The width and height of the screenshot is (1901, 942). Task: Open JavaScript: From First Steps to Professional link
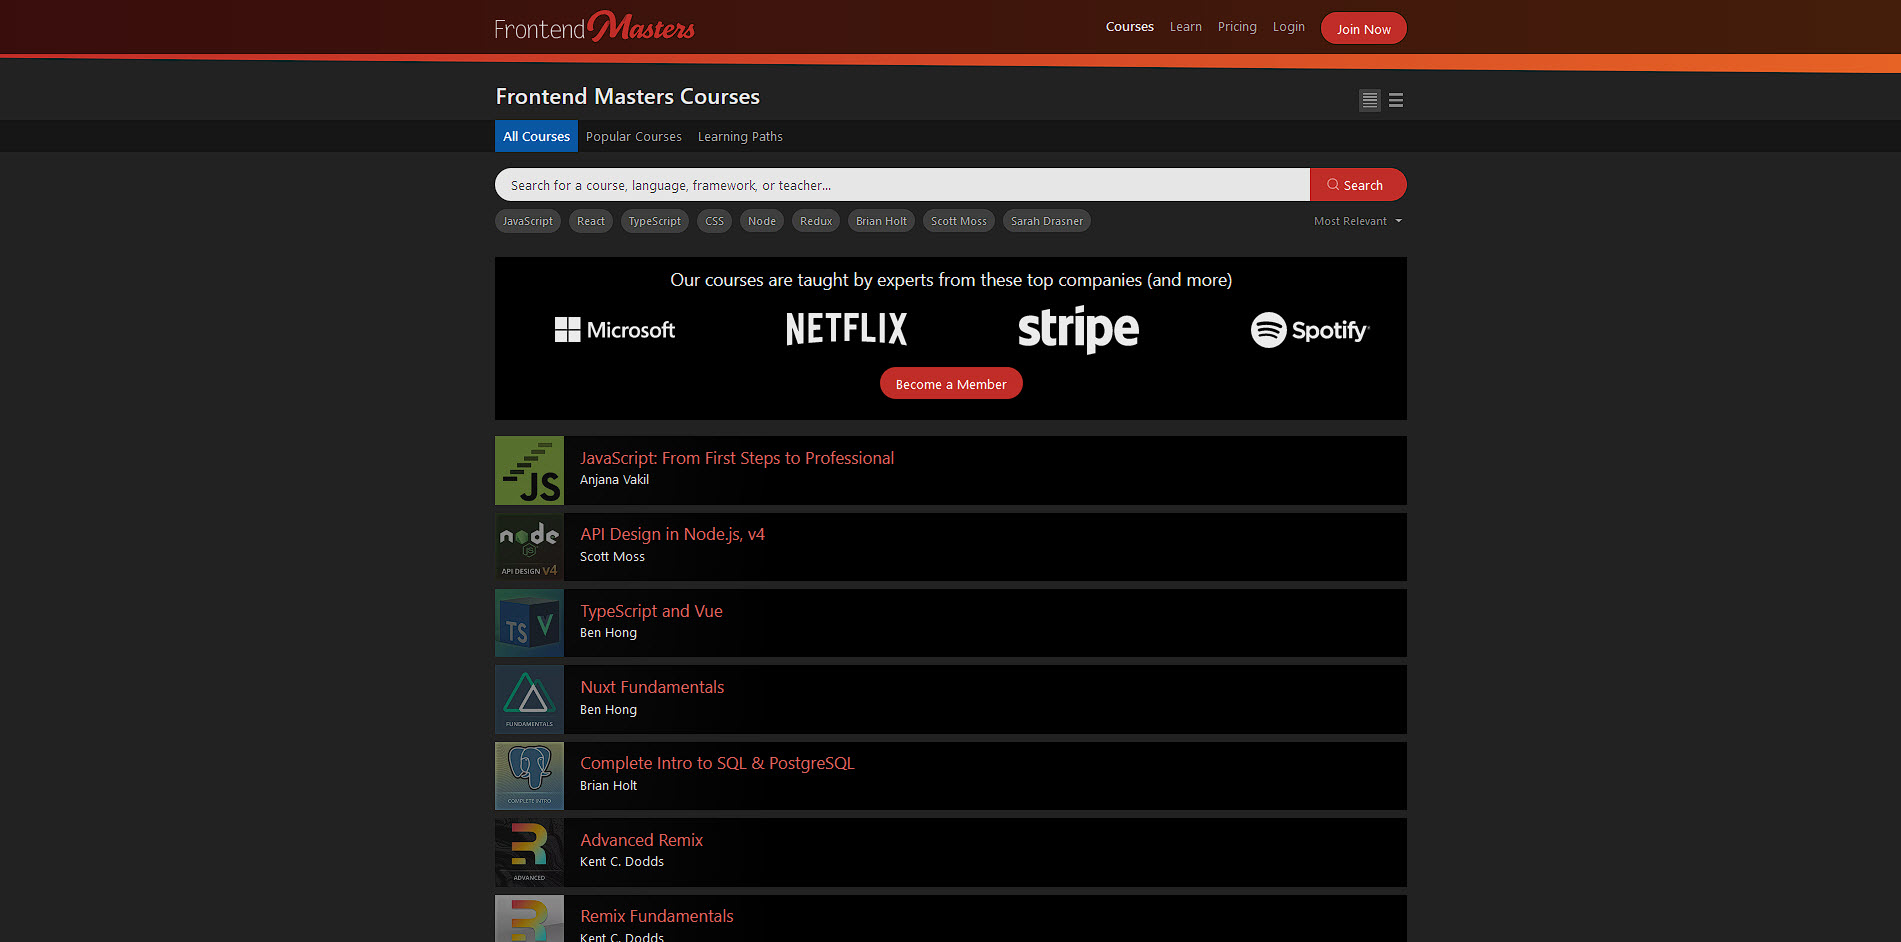(737, 458)
